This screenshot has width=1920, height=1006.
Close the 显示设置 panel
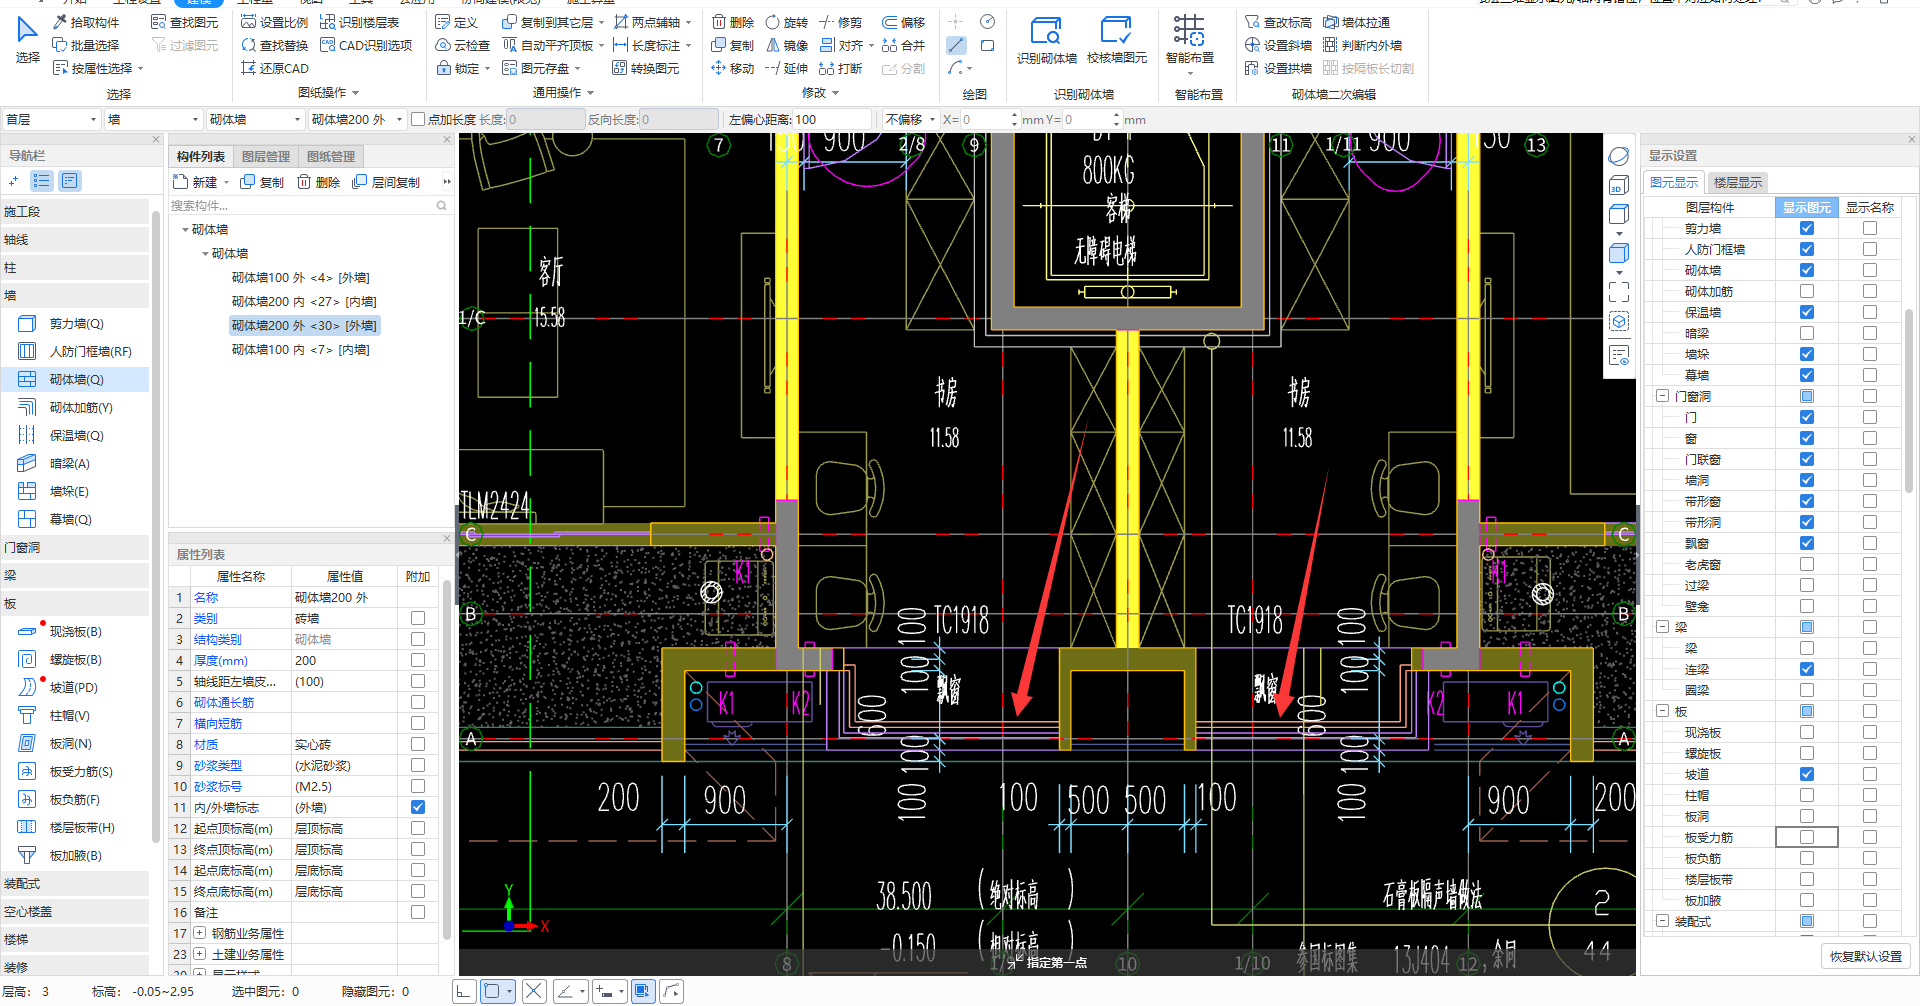[1911, 140]
